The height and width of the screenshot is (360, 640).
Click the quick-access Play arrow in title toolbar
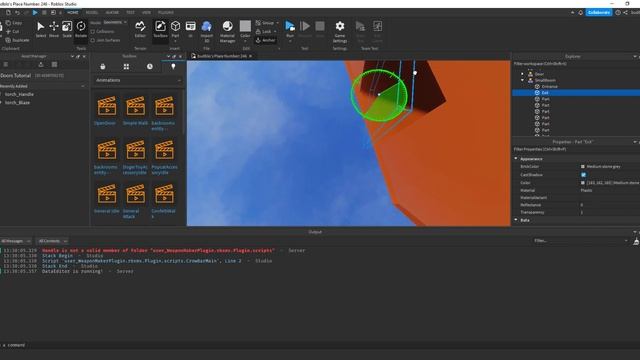point(35,13)
